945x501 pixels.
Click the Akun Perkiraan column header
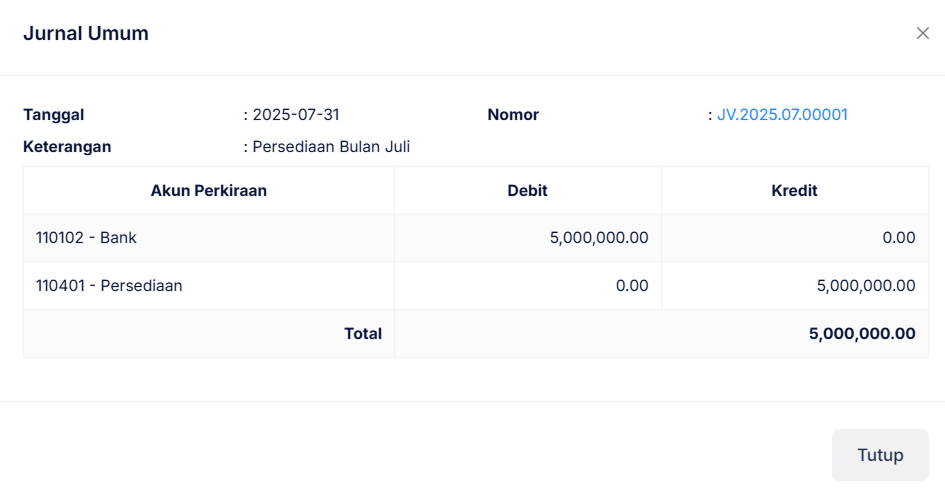pos(209,190)
